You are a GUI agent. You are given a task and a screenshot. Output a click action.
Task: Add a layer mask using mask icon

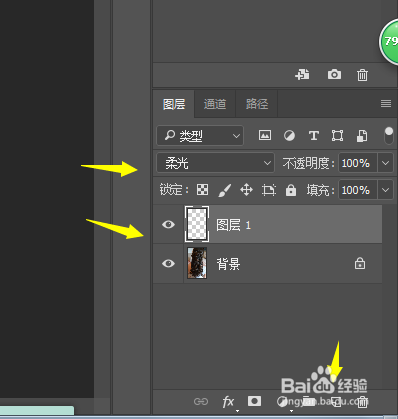pos(254,401)
